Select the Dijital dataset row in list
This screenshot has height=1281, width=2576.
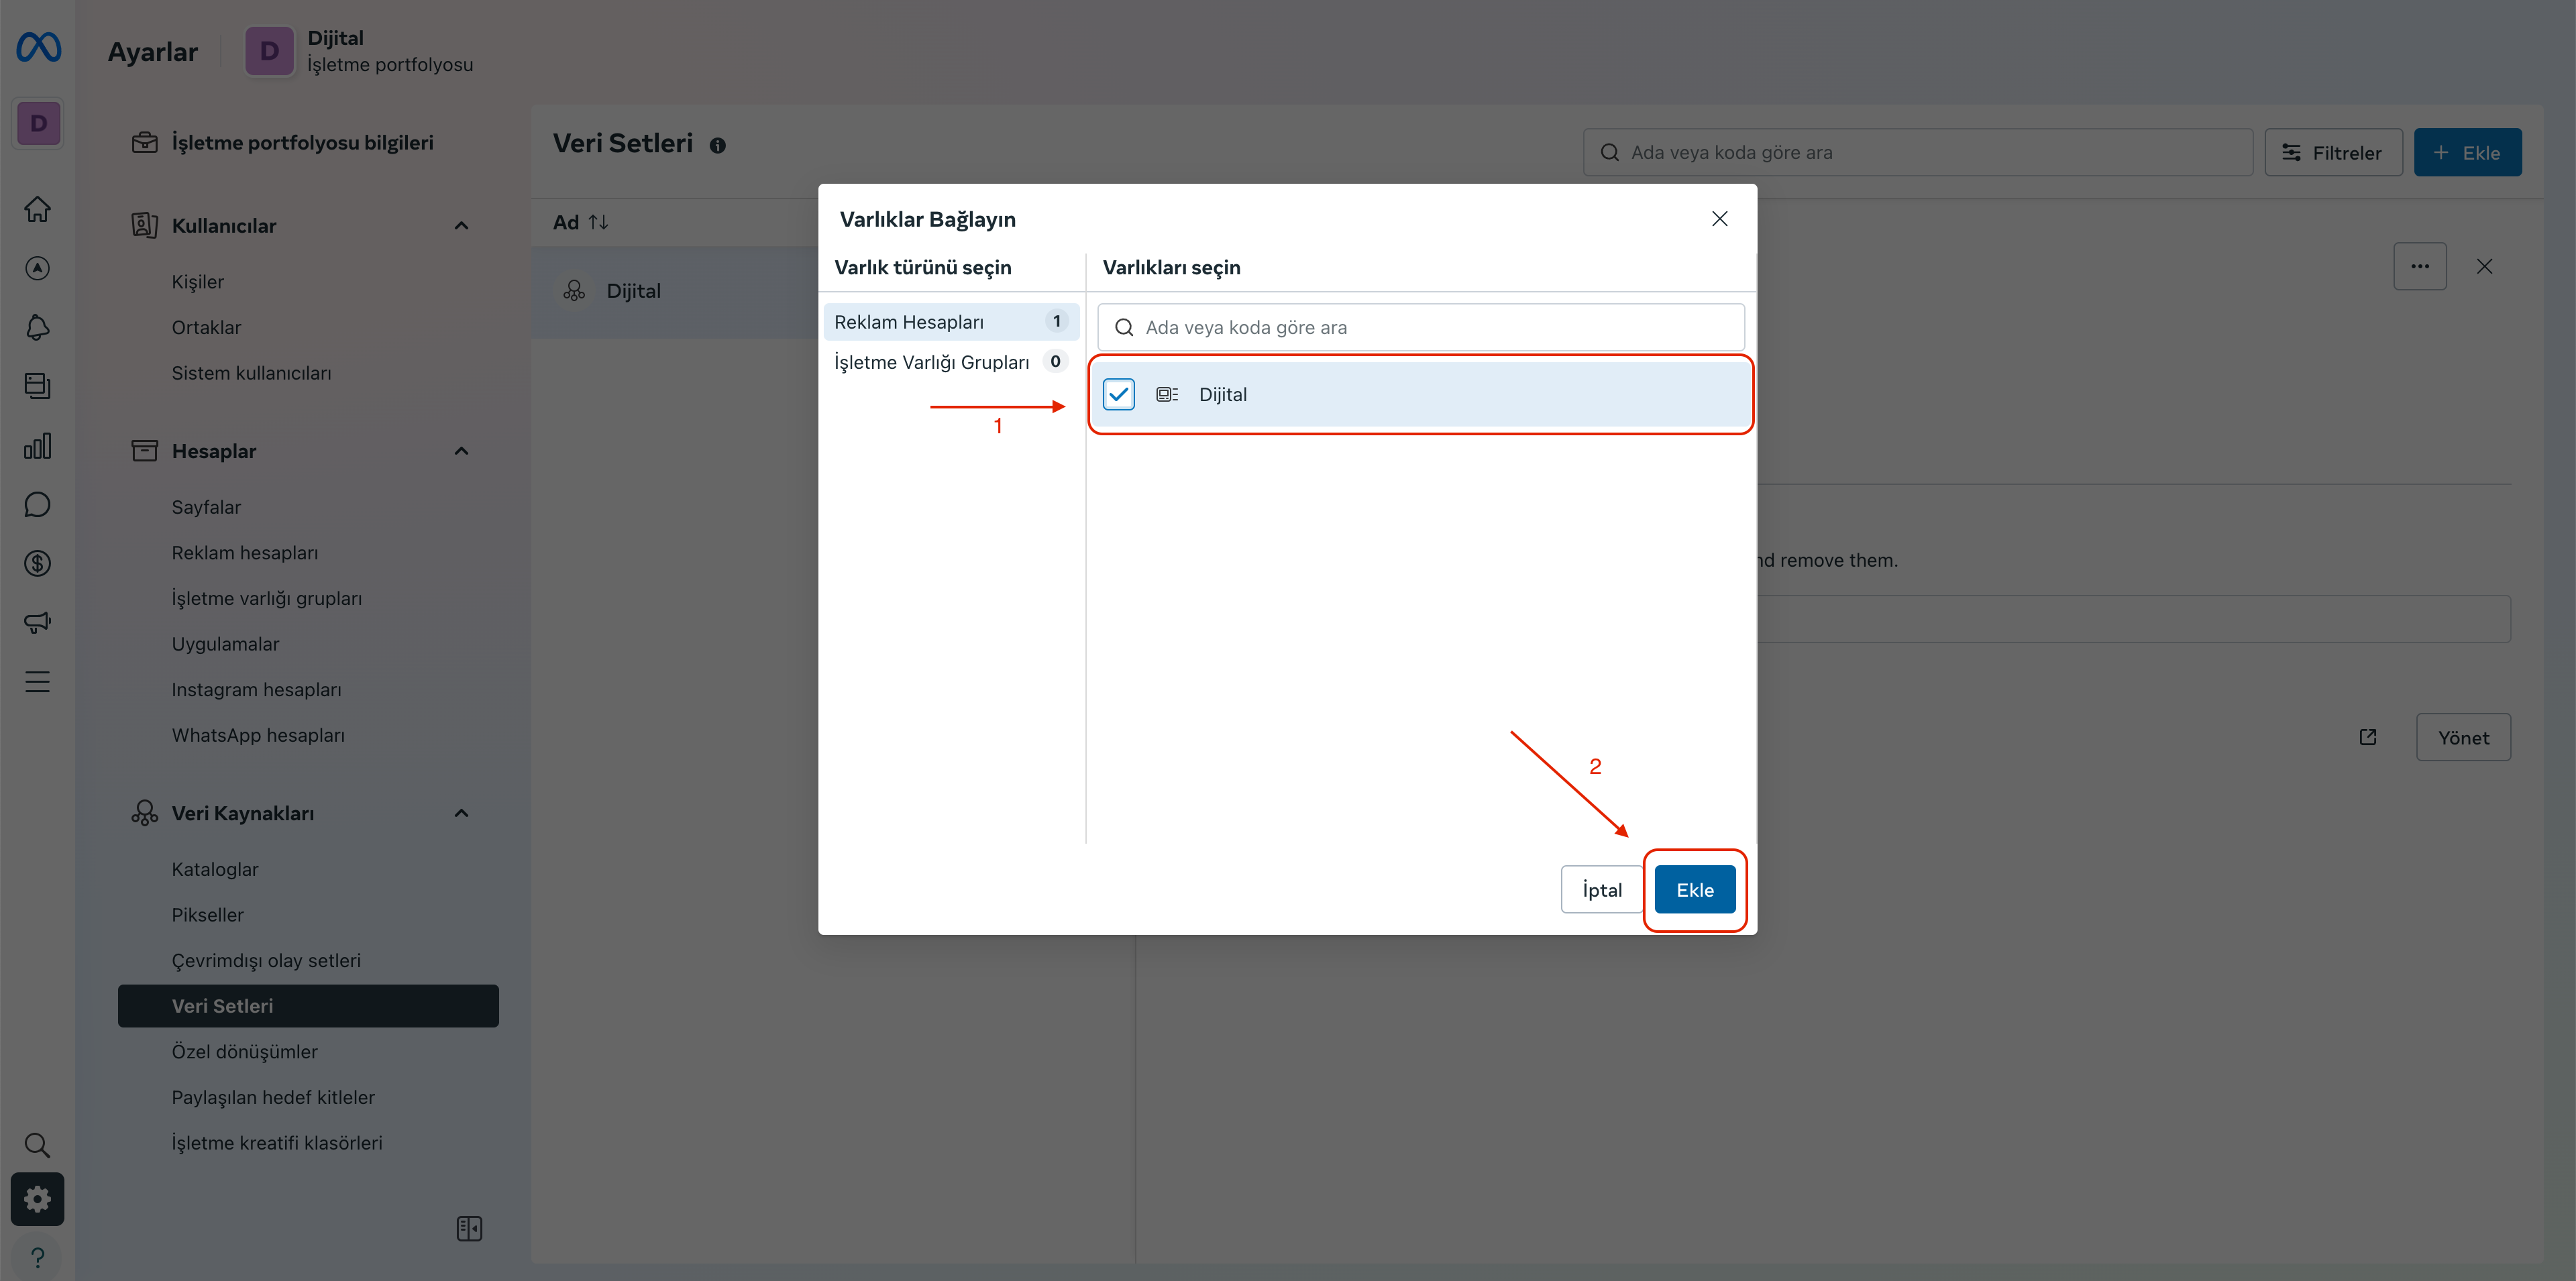pos(675,291)
